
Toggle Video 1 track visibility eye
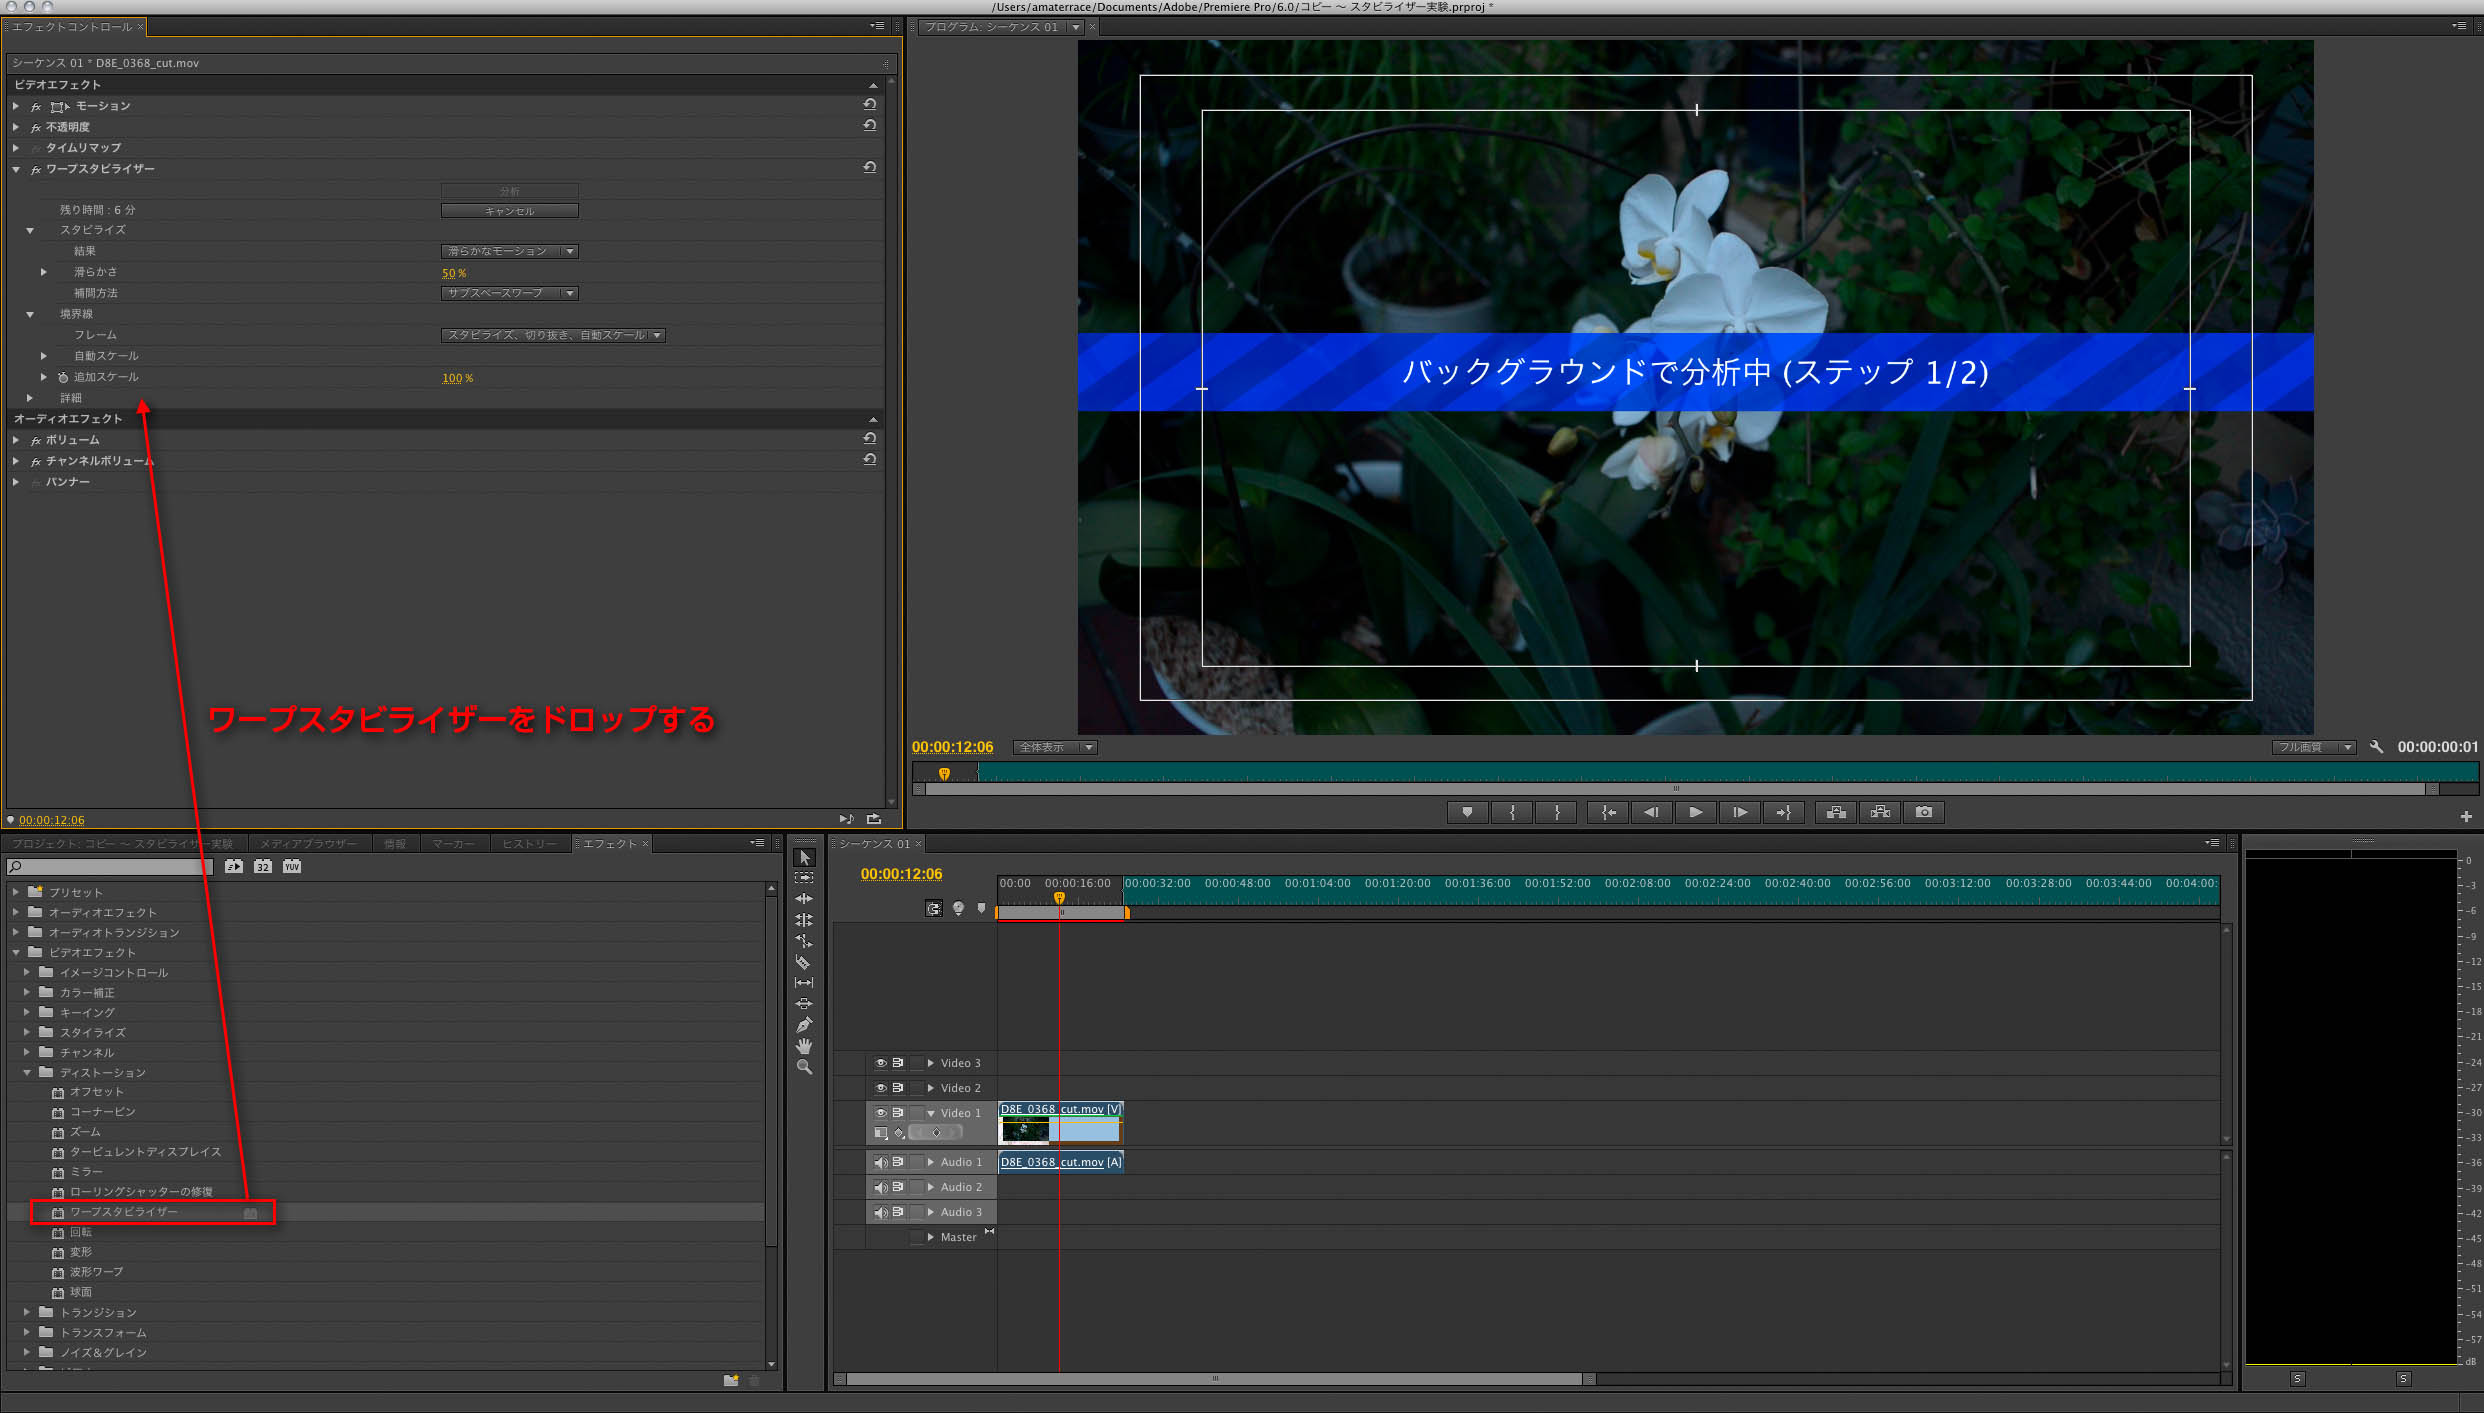(x=881, y=1113)
